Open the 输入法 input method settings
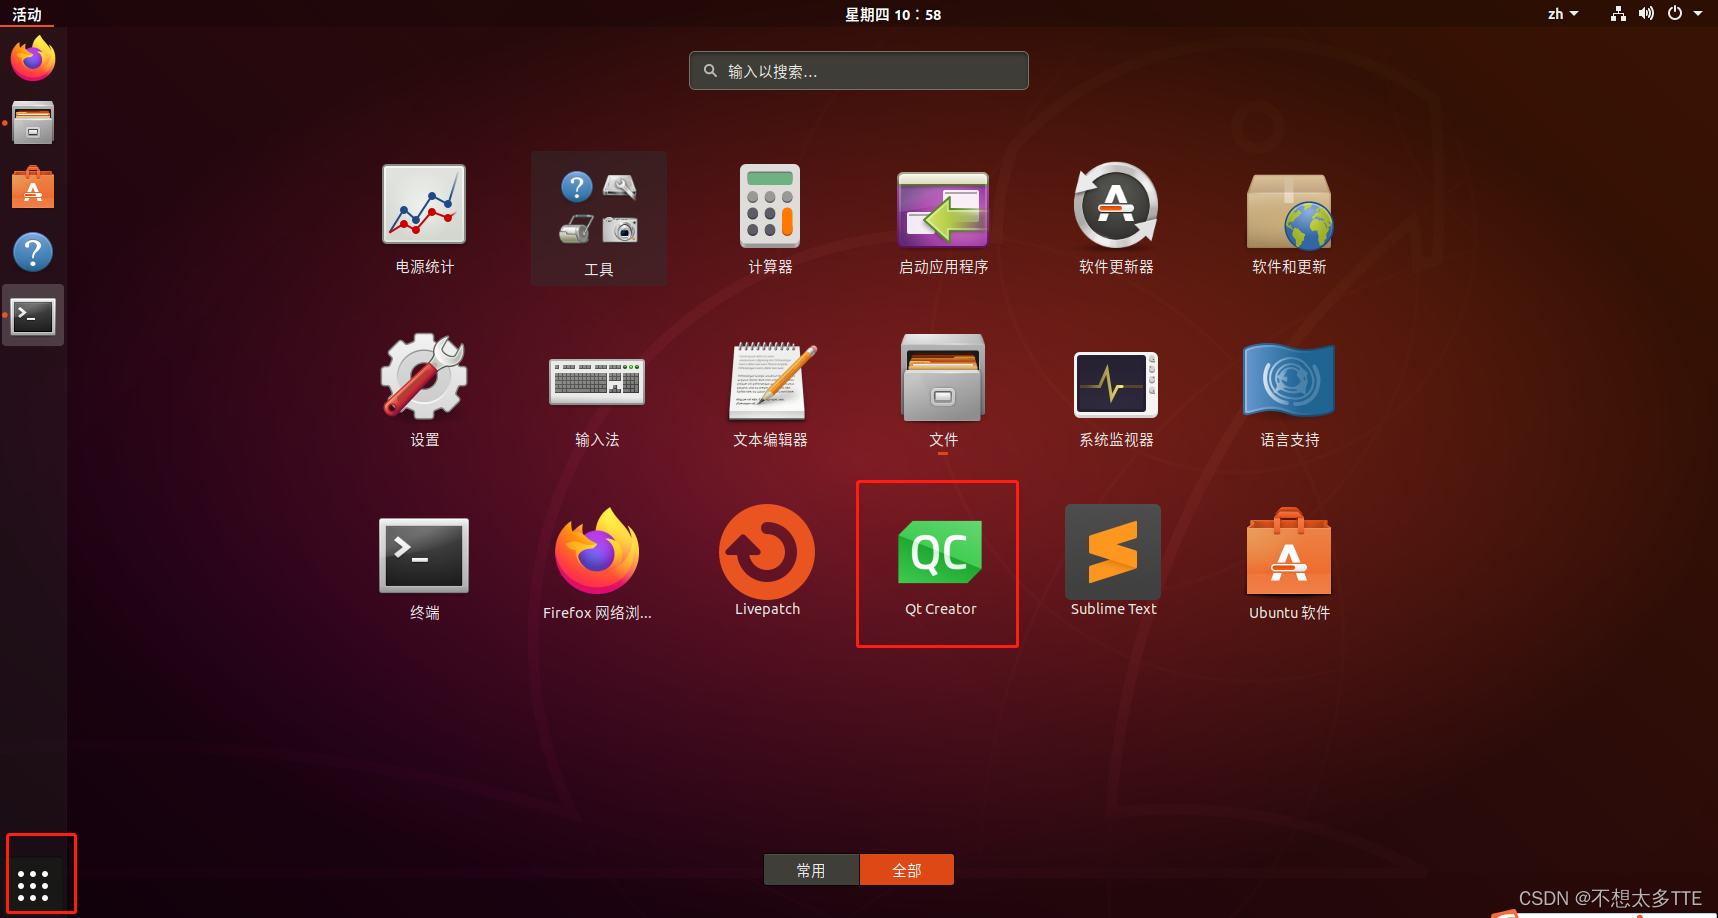Screen dimensions: 1718x918 [597, 382]
